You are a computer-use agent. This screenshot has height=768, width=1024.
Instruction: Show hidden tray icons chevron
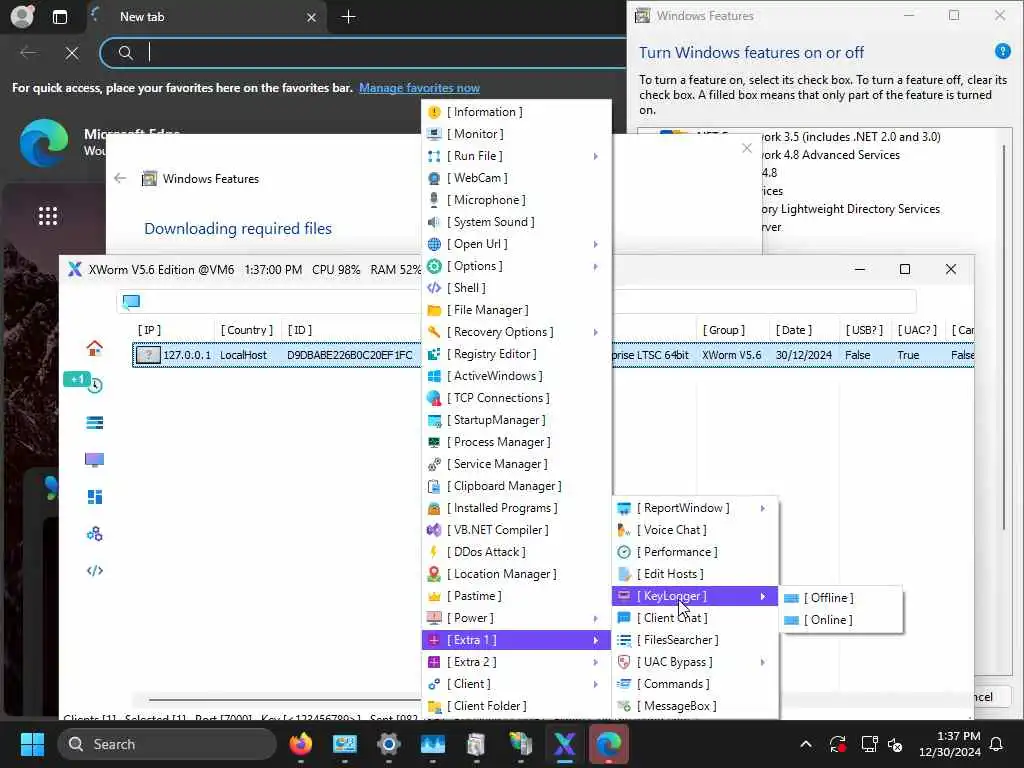click(806, 744)
